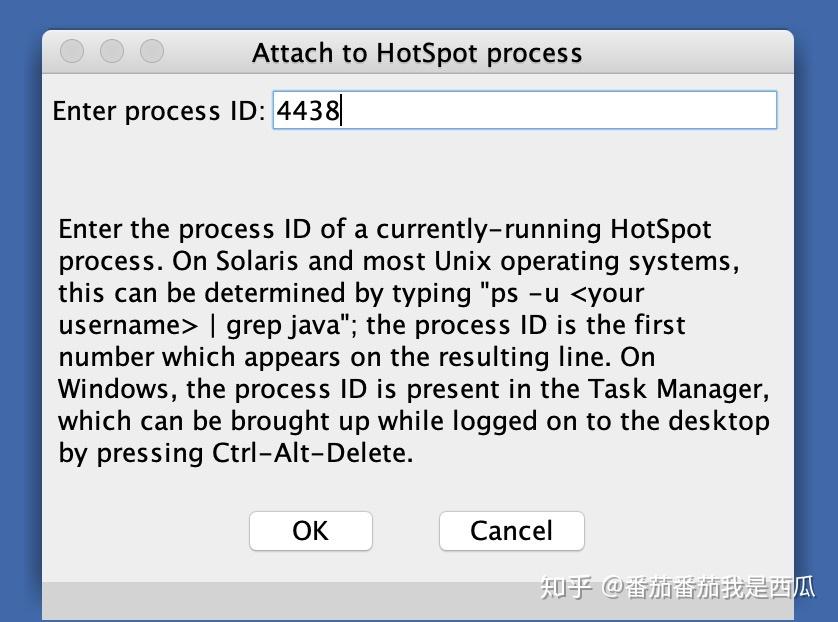The width and height of the screenshot is (838, 622).
Task: Click the Zhihu watermark text
Action: coord(677,588)
